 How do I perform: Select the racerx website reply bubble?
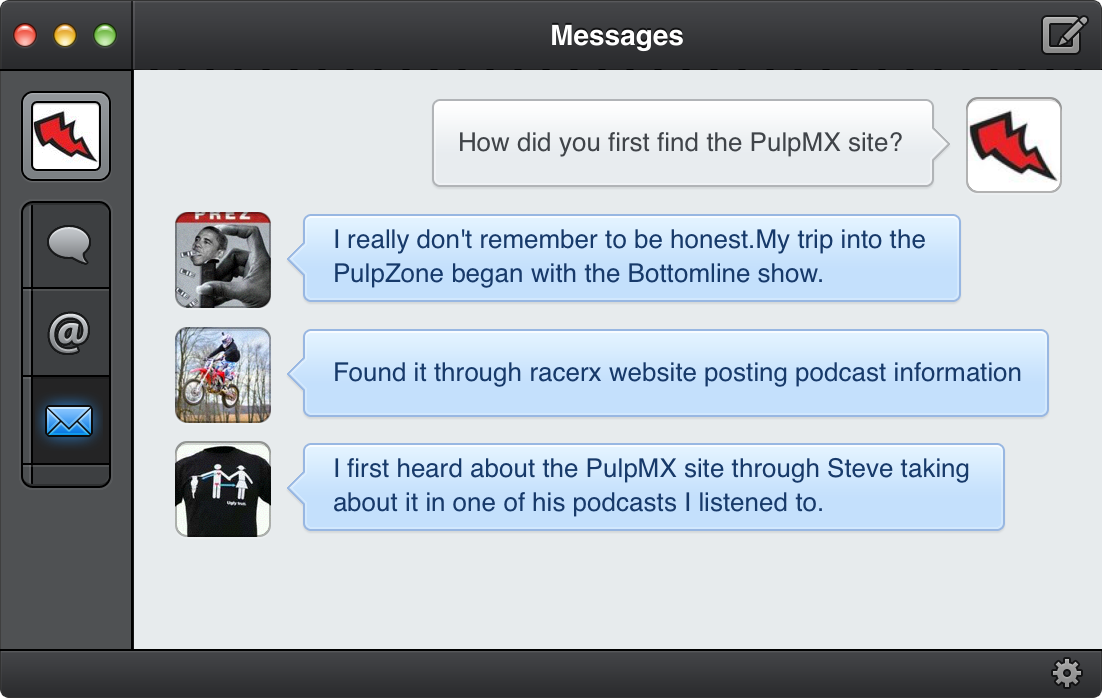(676, 373)
